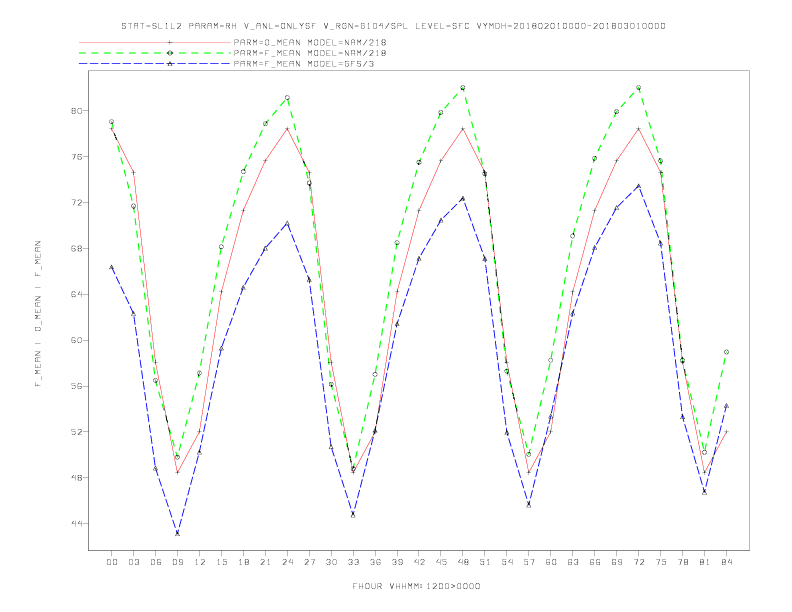Click x-axis forecast hour label 78

682,562
